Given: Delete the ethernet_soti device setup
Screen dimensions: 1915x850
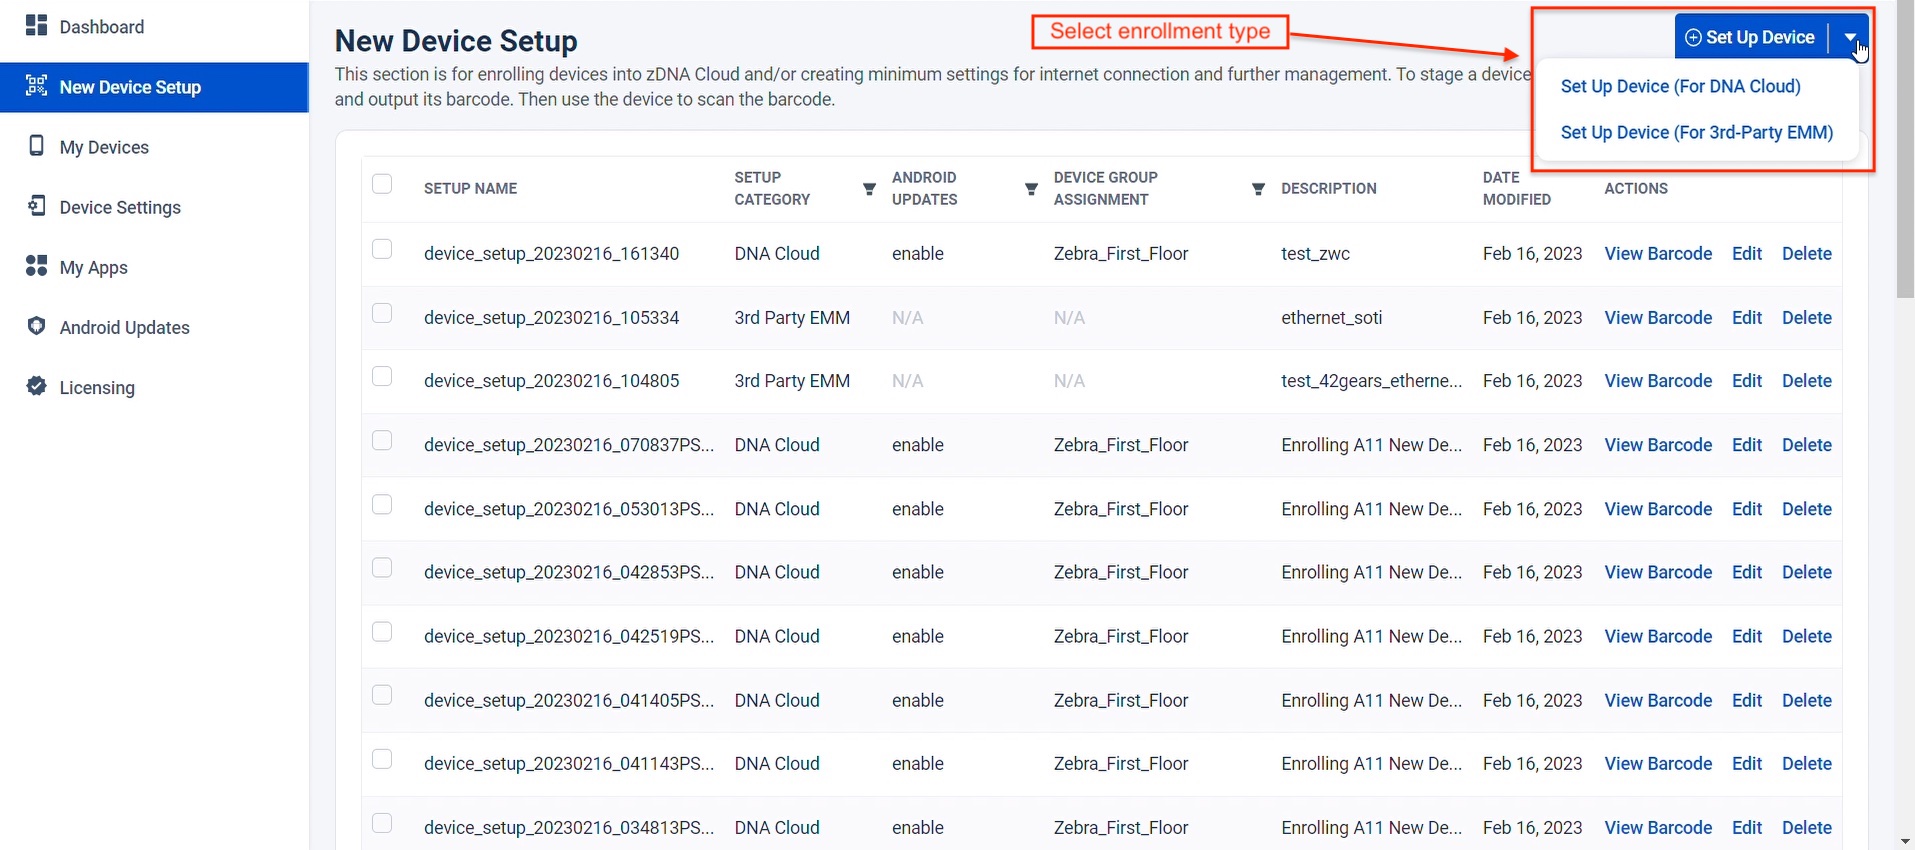Looking at the screenshot, I should [1806, 318].
